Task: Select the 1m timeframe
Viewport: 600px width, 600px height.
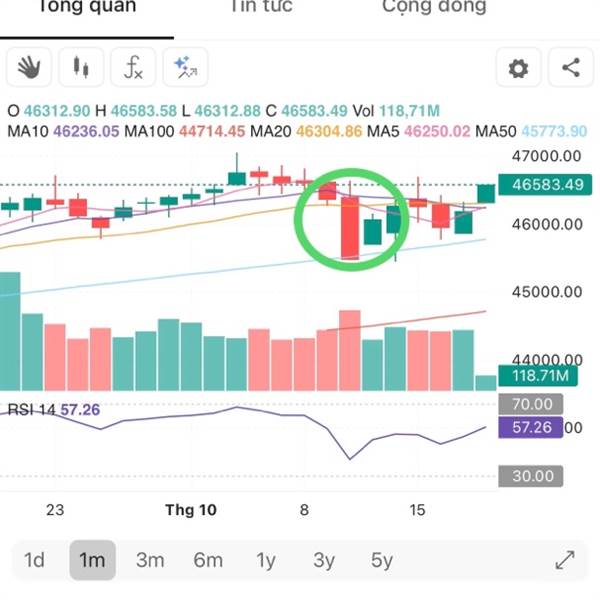Action: 93,560
